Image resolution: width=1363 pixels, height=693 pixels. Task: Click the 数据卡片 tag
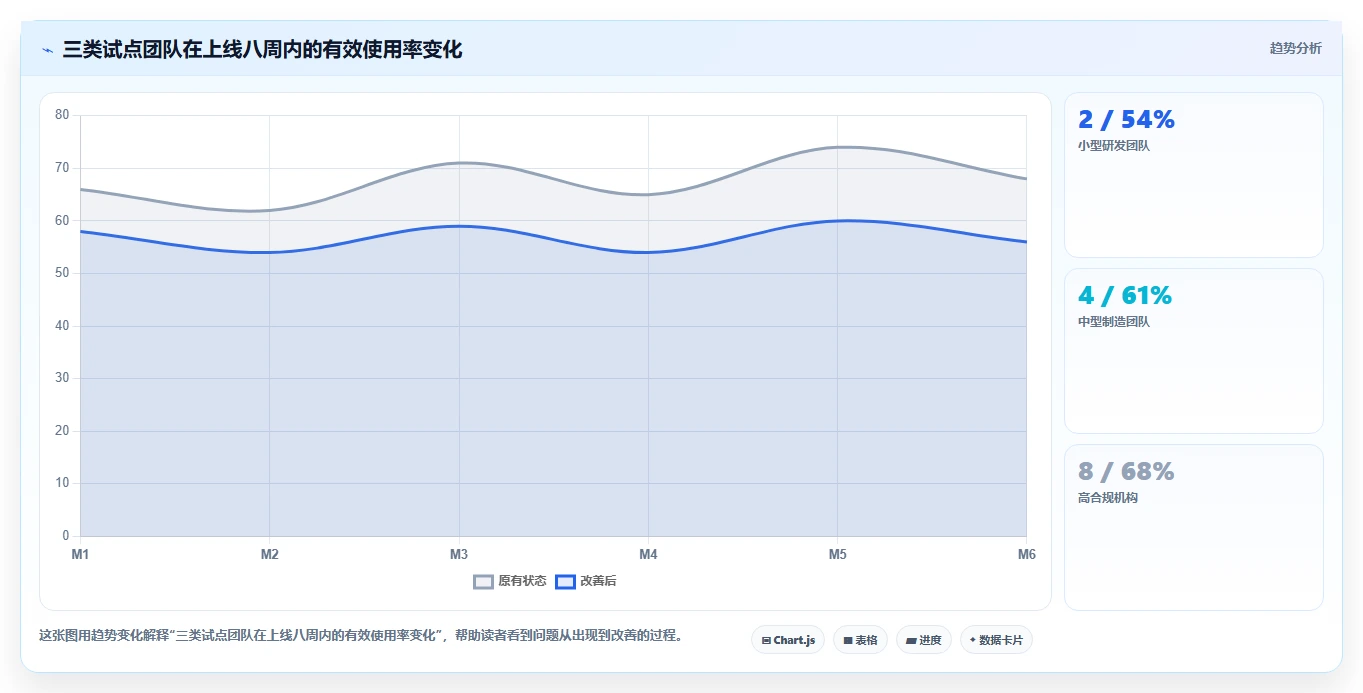[996, 640]
